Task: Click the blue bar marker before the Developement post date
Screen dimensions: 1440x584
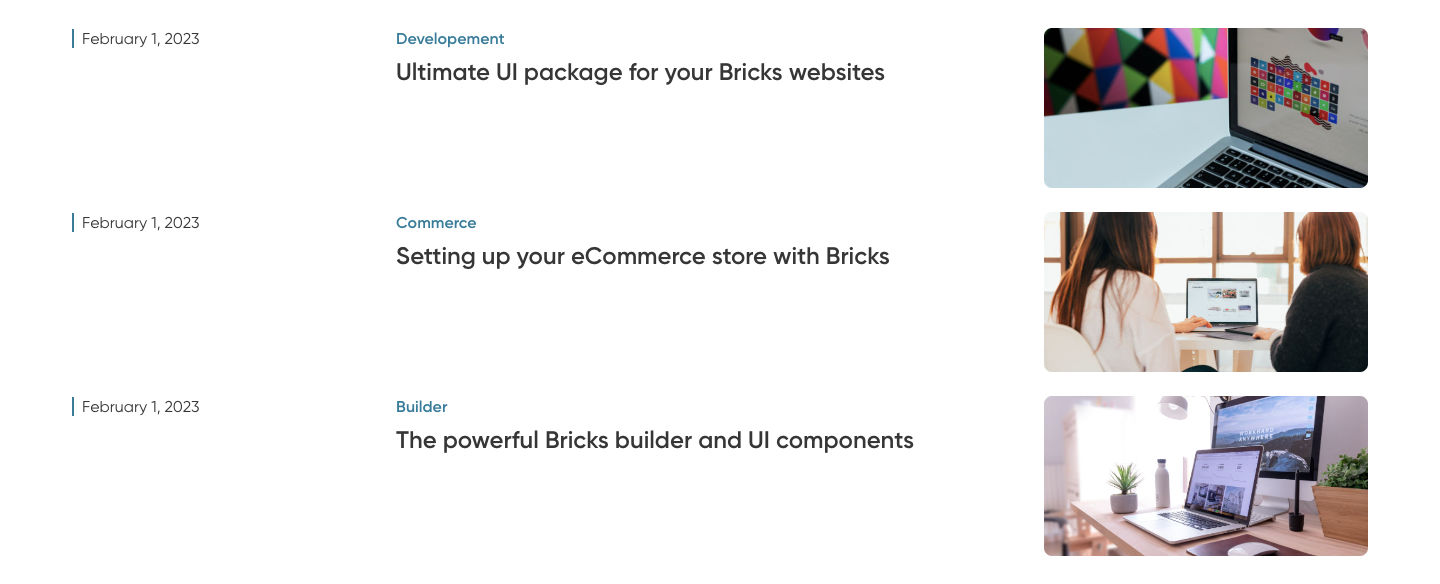Action: (x=73, y=39)
